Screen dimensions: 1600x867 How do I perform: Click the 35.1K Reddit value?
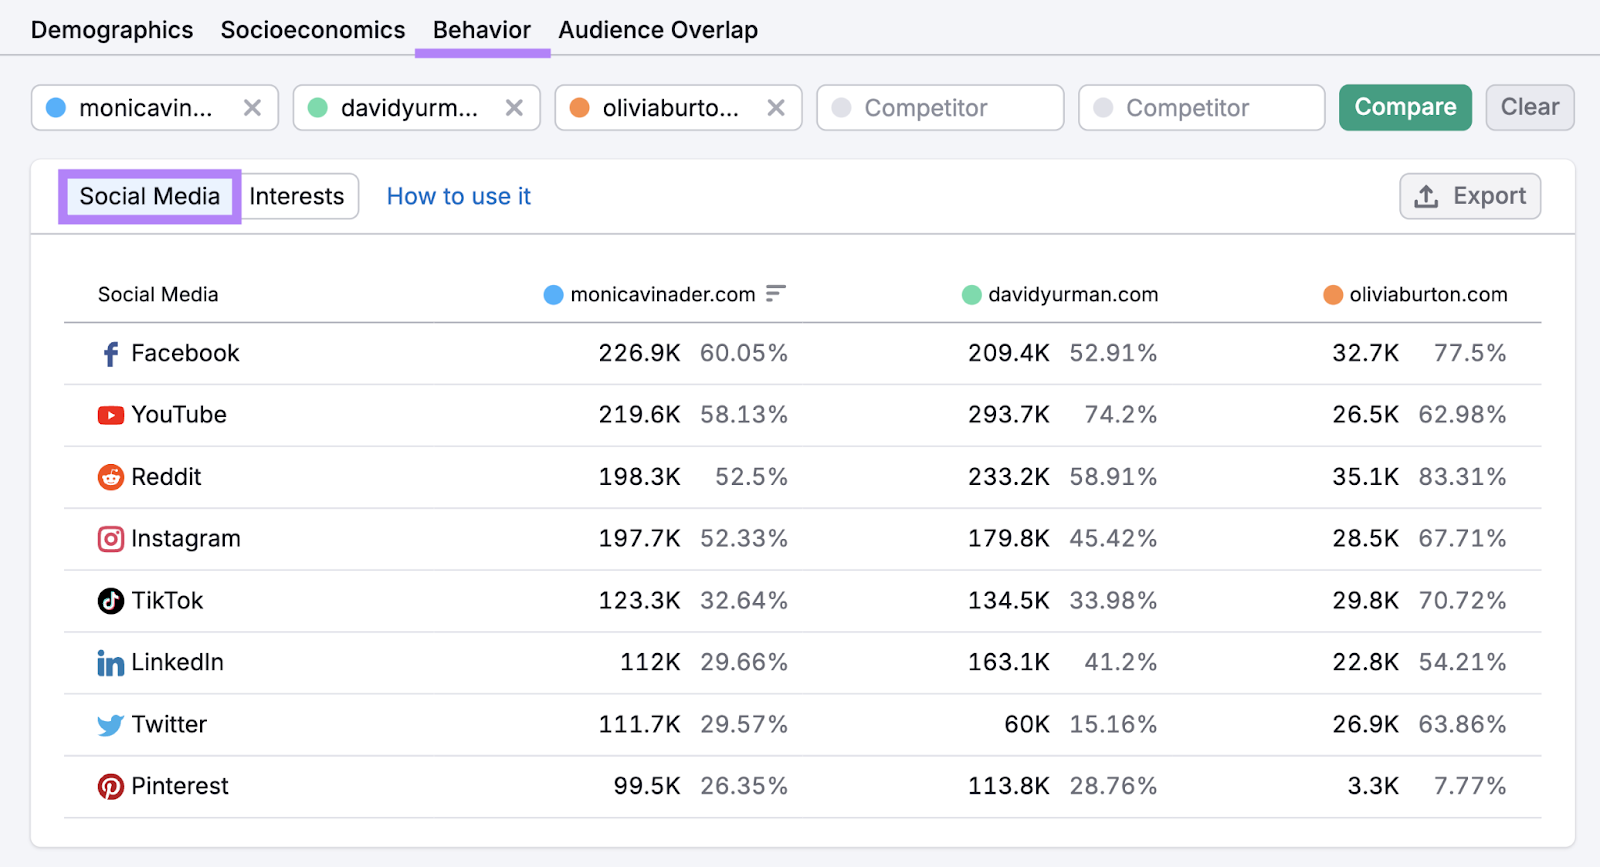[1365, 476]
